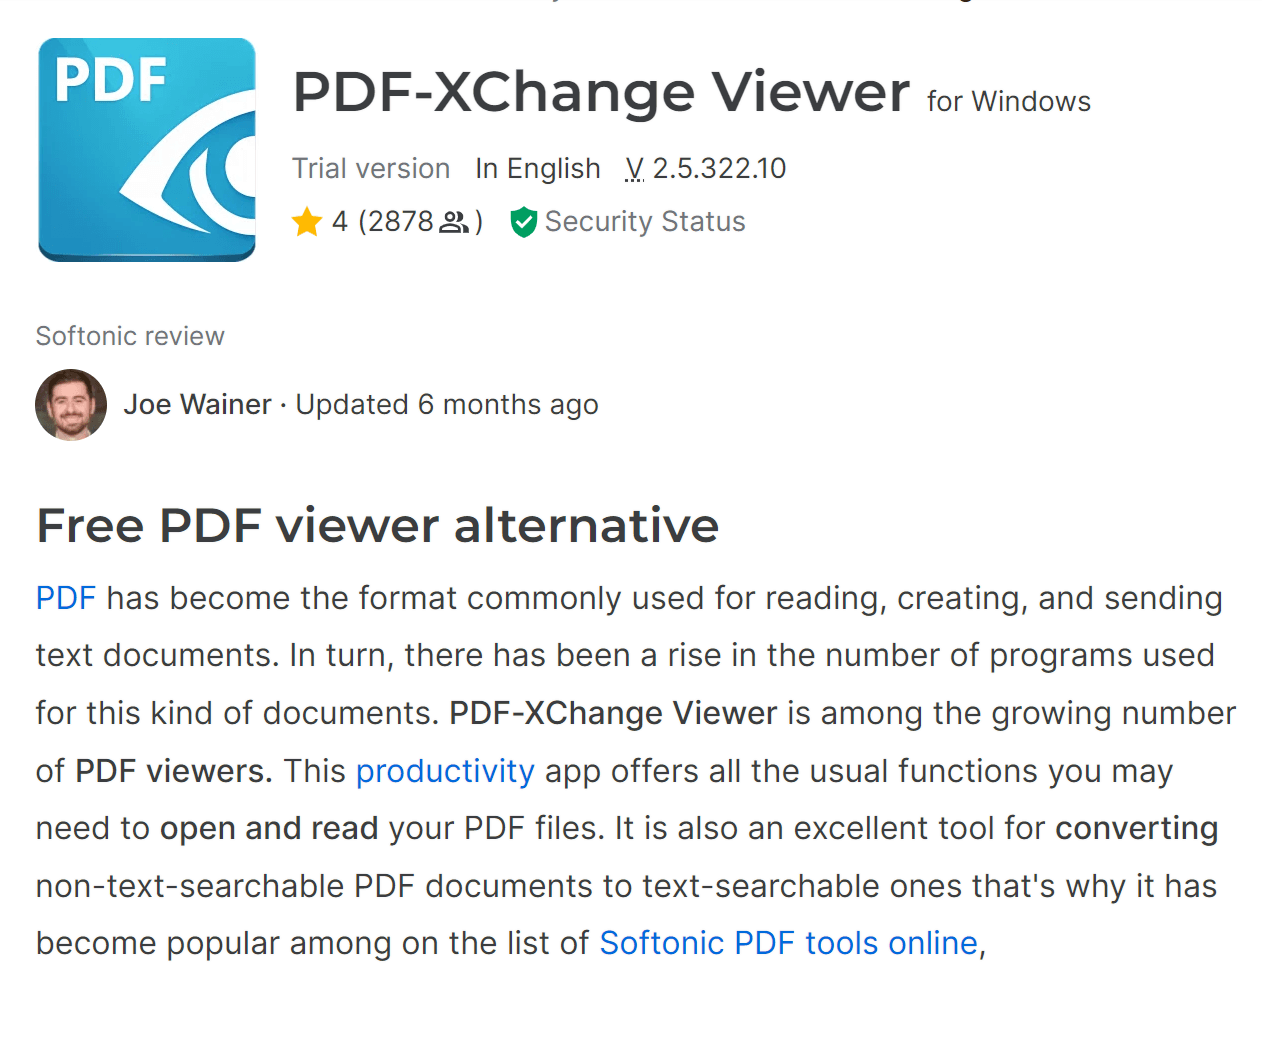
Task: Click the Free PDF viewer alternative heading
Action: click(x=377, y=526)
